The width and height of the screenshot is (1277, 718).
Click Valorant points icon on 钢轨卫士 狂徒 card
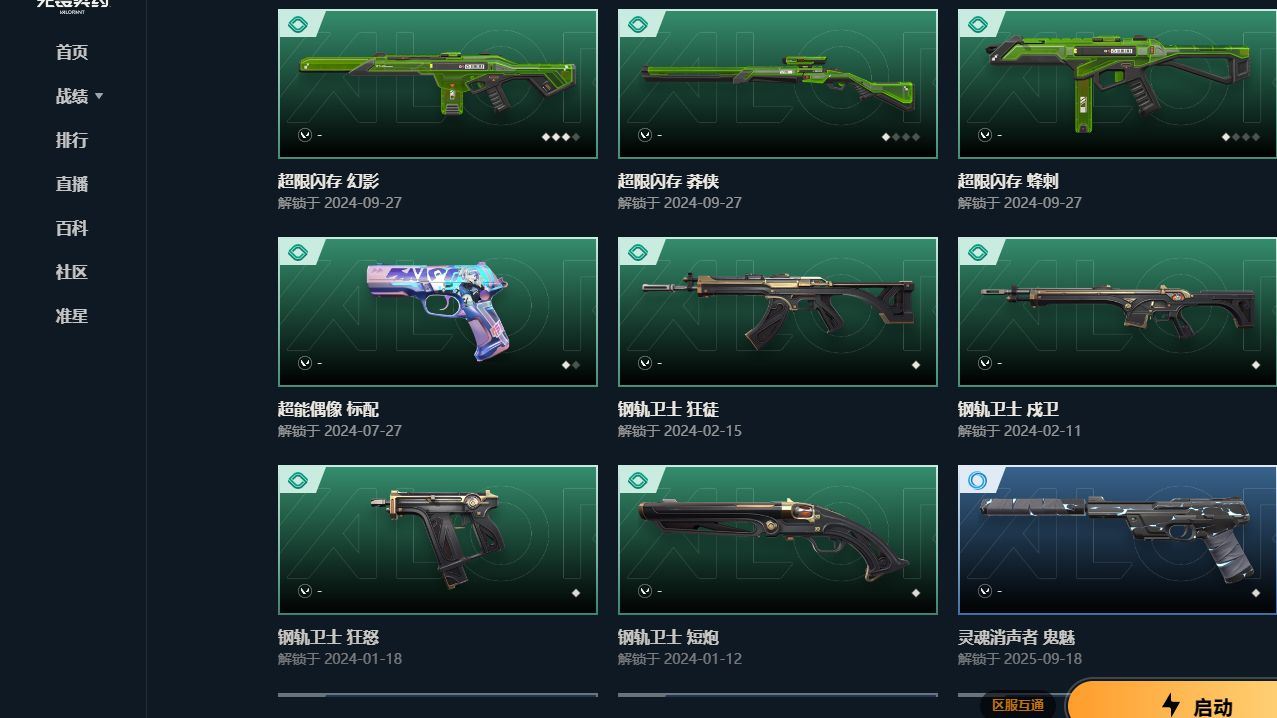pyautogui.click(x=645, y=363)
